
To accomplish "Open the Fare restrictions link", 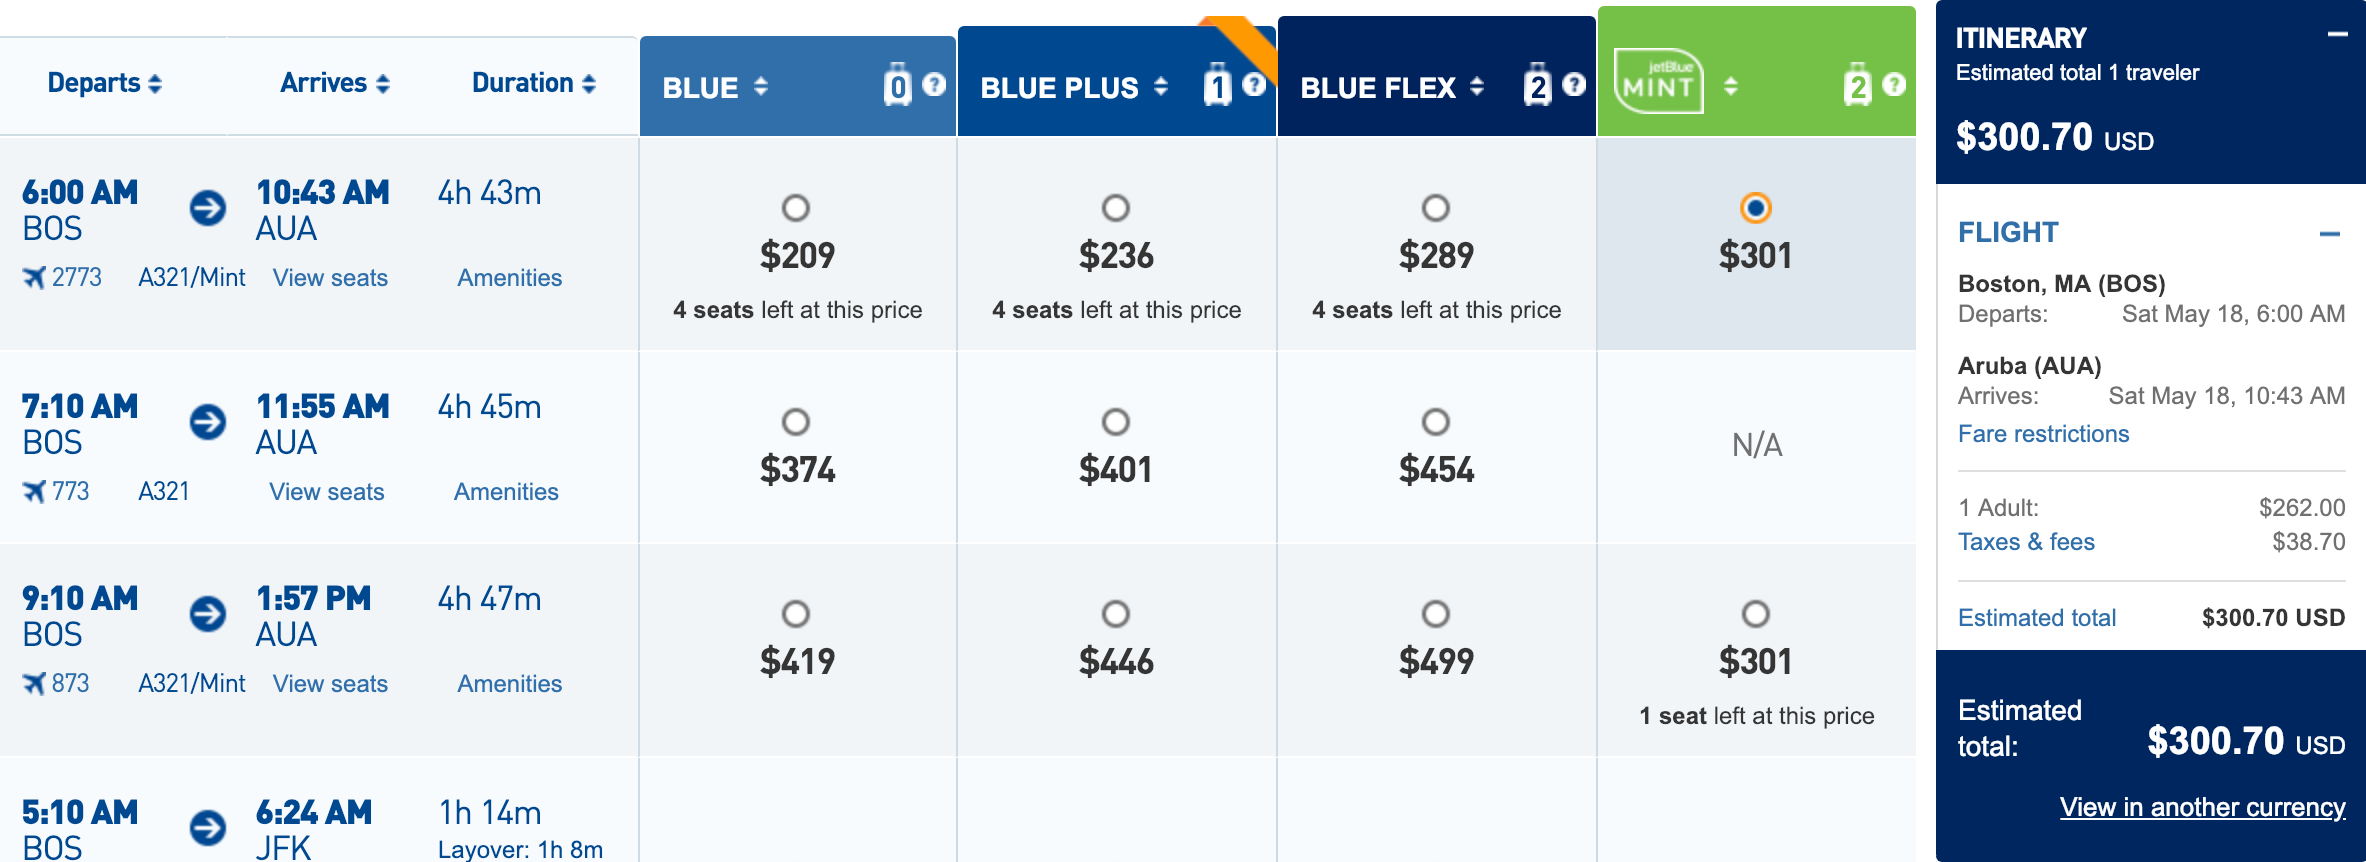I will click(x=2043, y=434).
